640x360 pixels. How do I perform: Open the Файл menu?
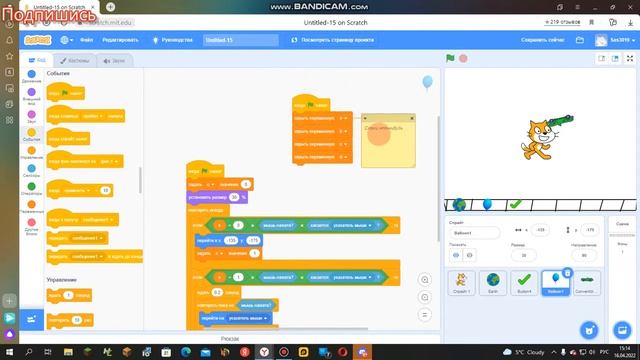pos(87,40)
